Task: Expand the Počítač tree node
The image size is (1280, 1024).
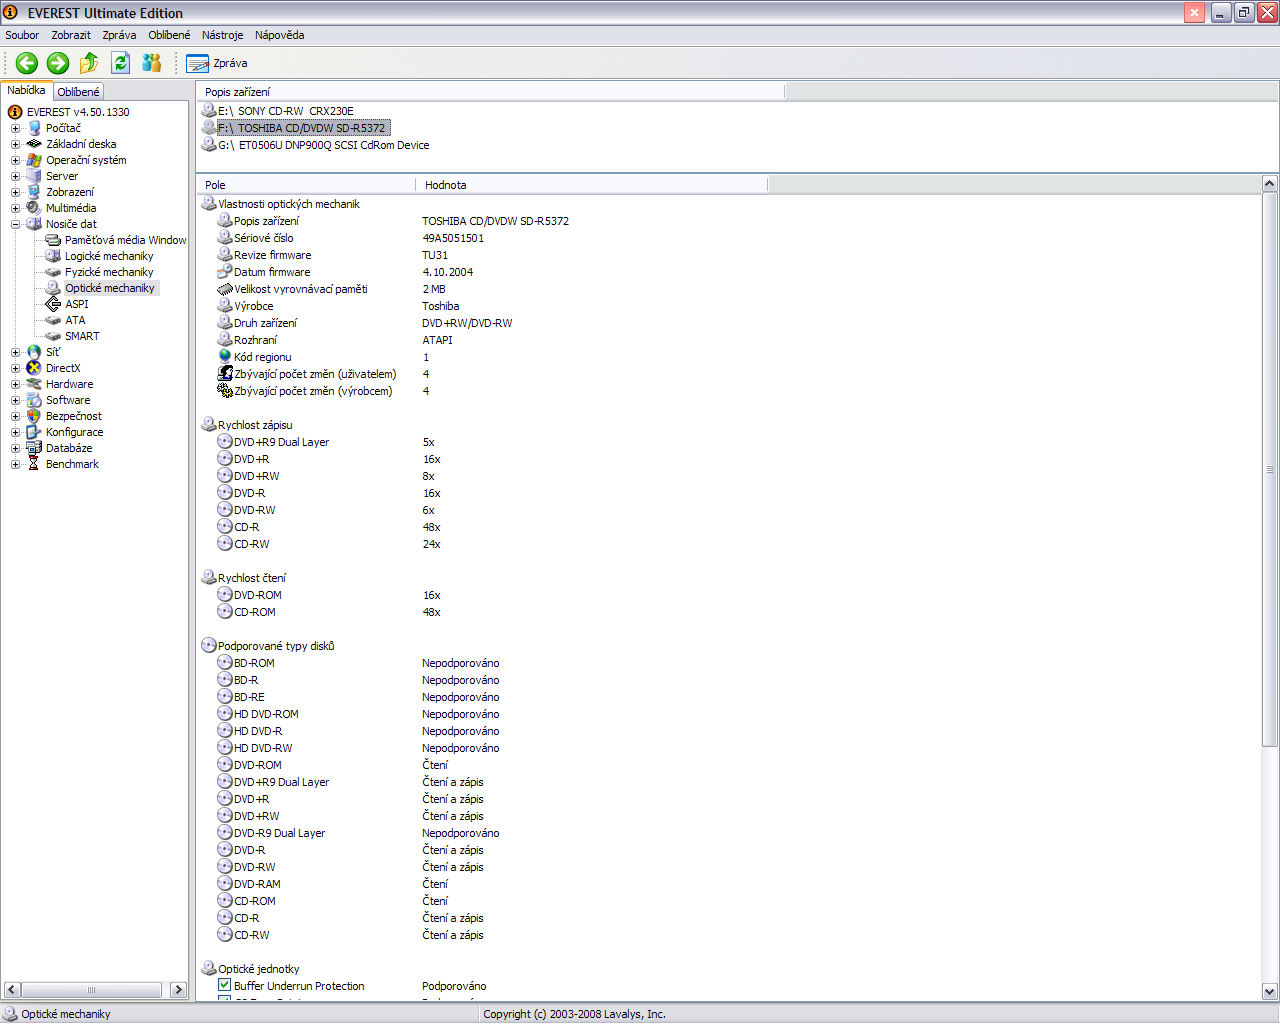Action: 15,128
